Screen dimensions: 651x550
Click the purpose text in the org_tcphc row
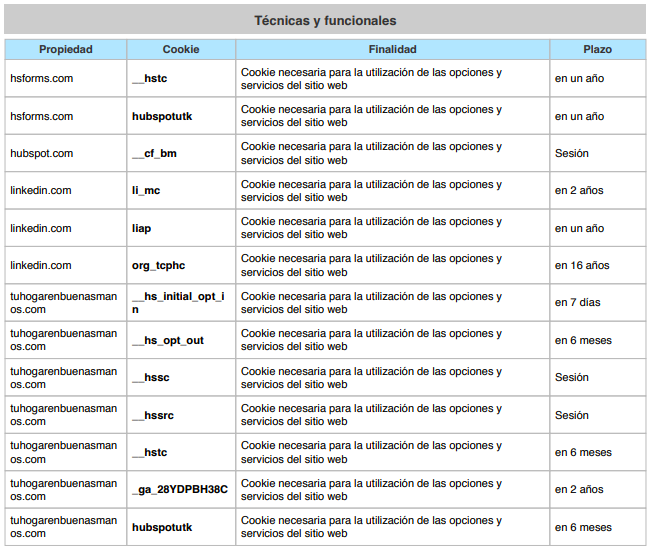click(371, 265)
